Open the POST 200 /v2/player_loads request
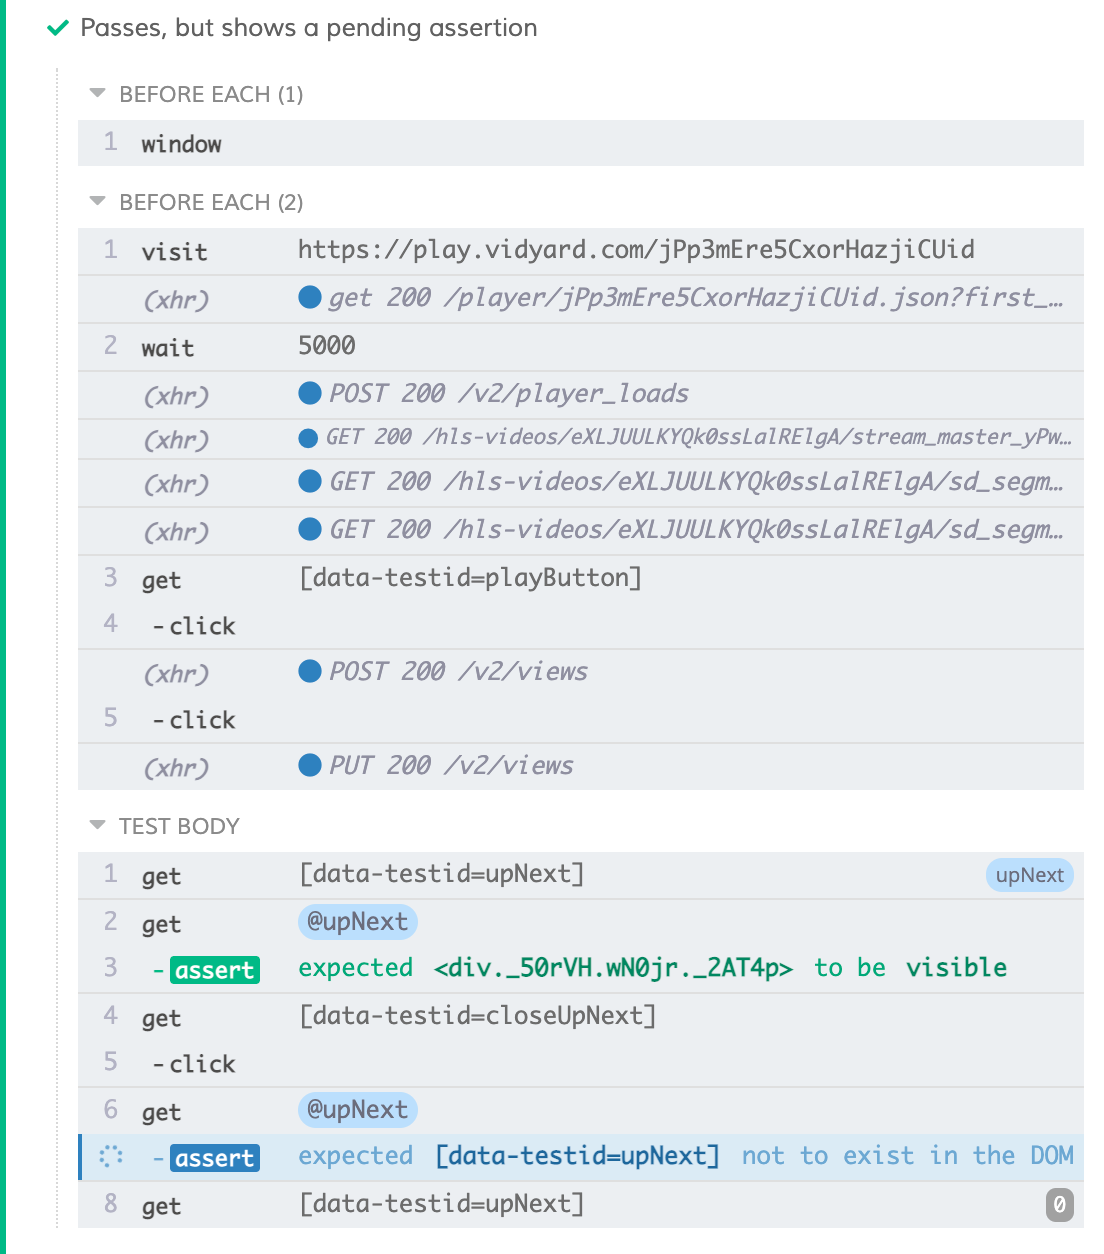This screenshot has width=1104, height=1254. 581,395
